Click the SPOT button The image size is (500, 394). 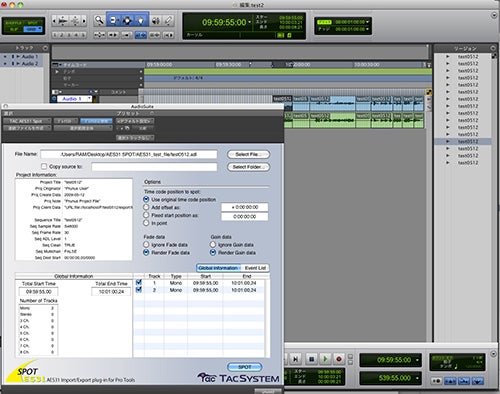click(245, 367)
